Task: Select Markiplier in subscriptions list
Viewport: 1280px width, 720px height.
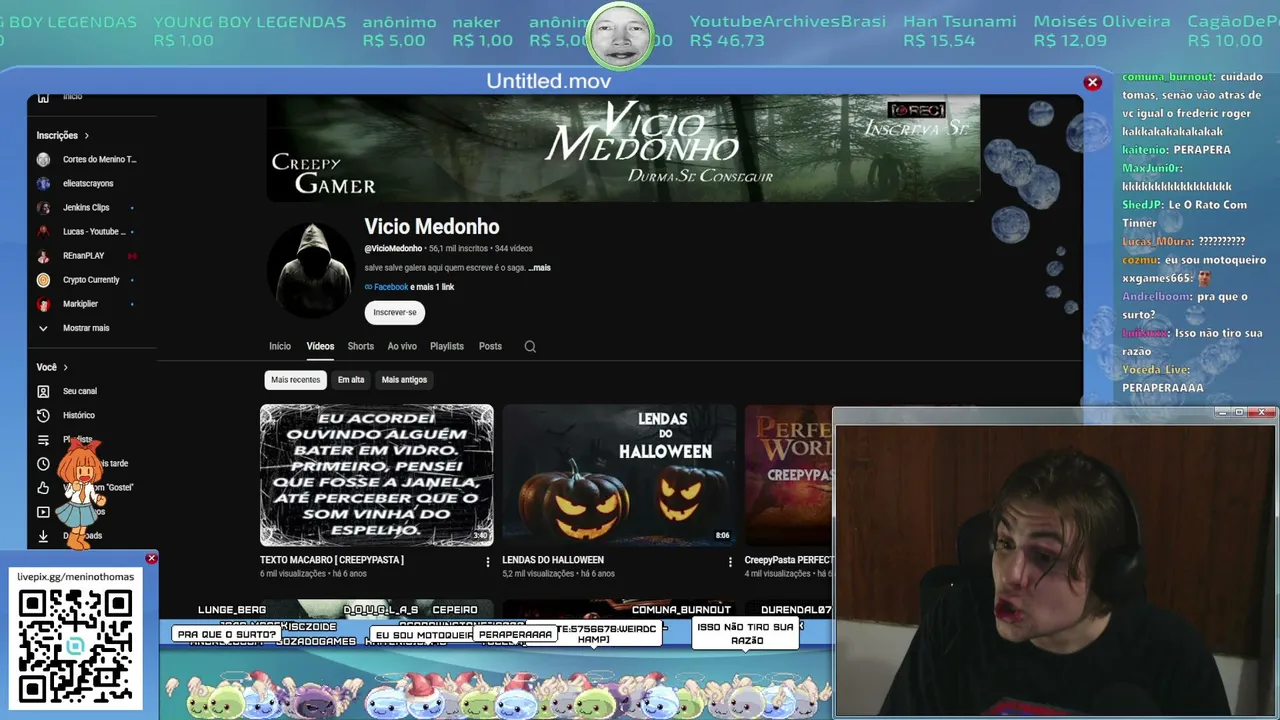Action: tap(80, 304)
